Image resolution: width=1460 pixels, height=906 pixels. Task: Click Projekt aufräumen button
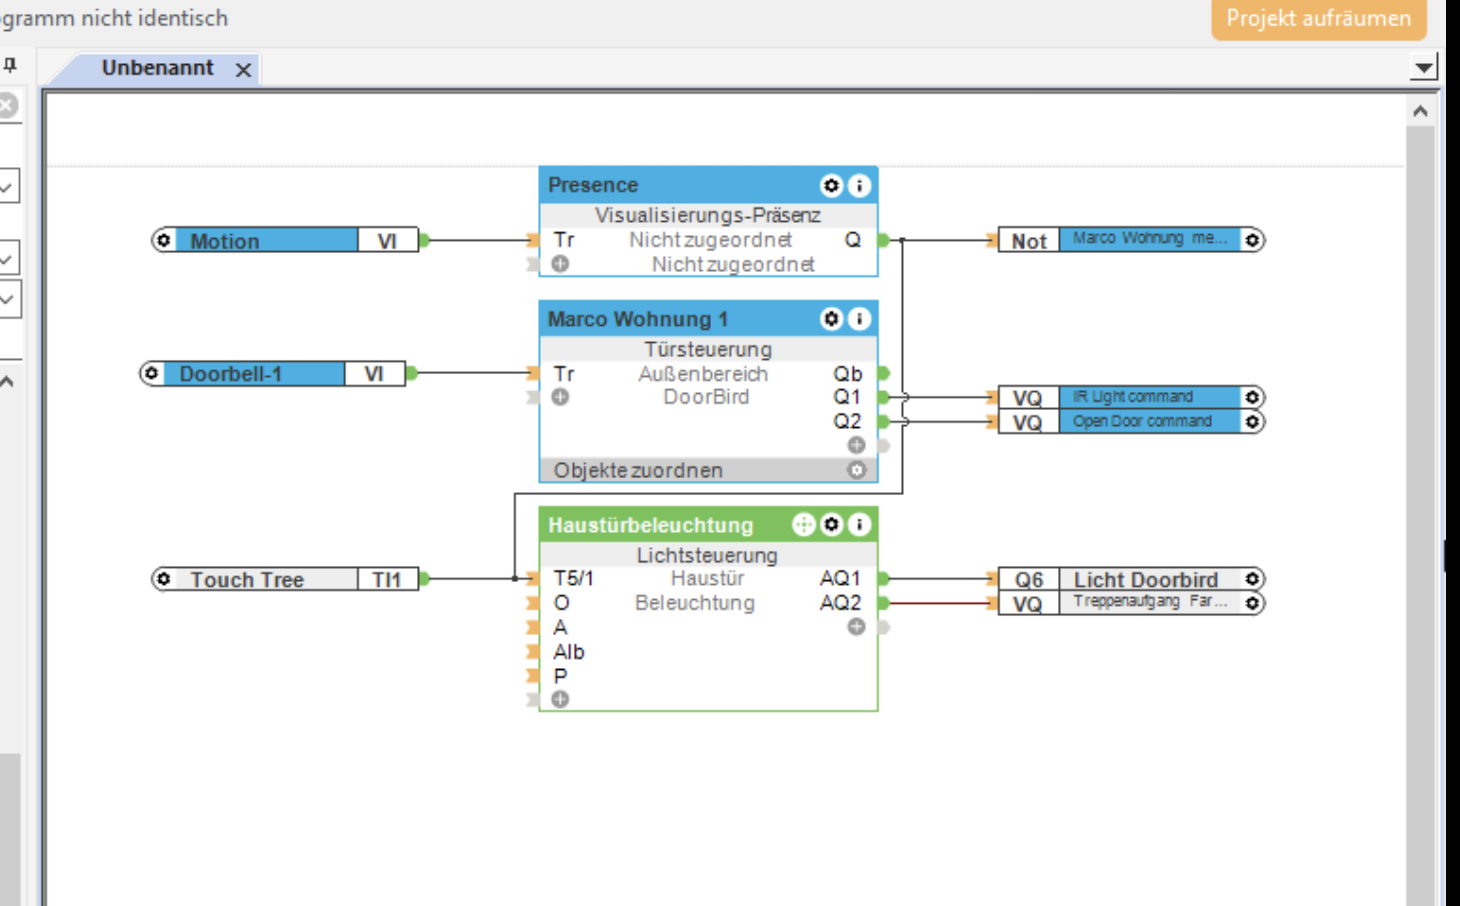point(1319,19)
